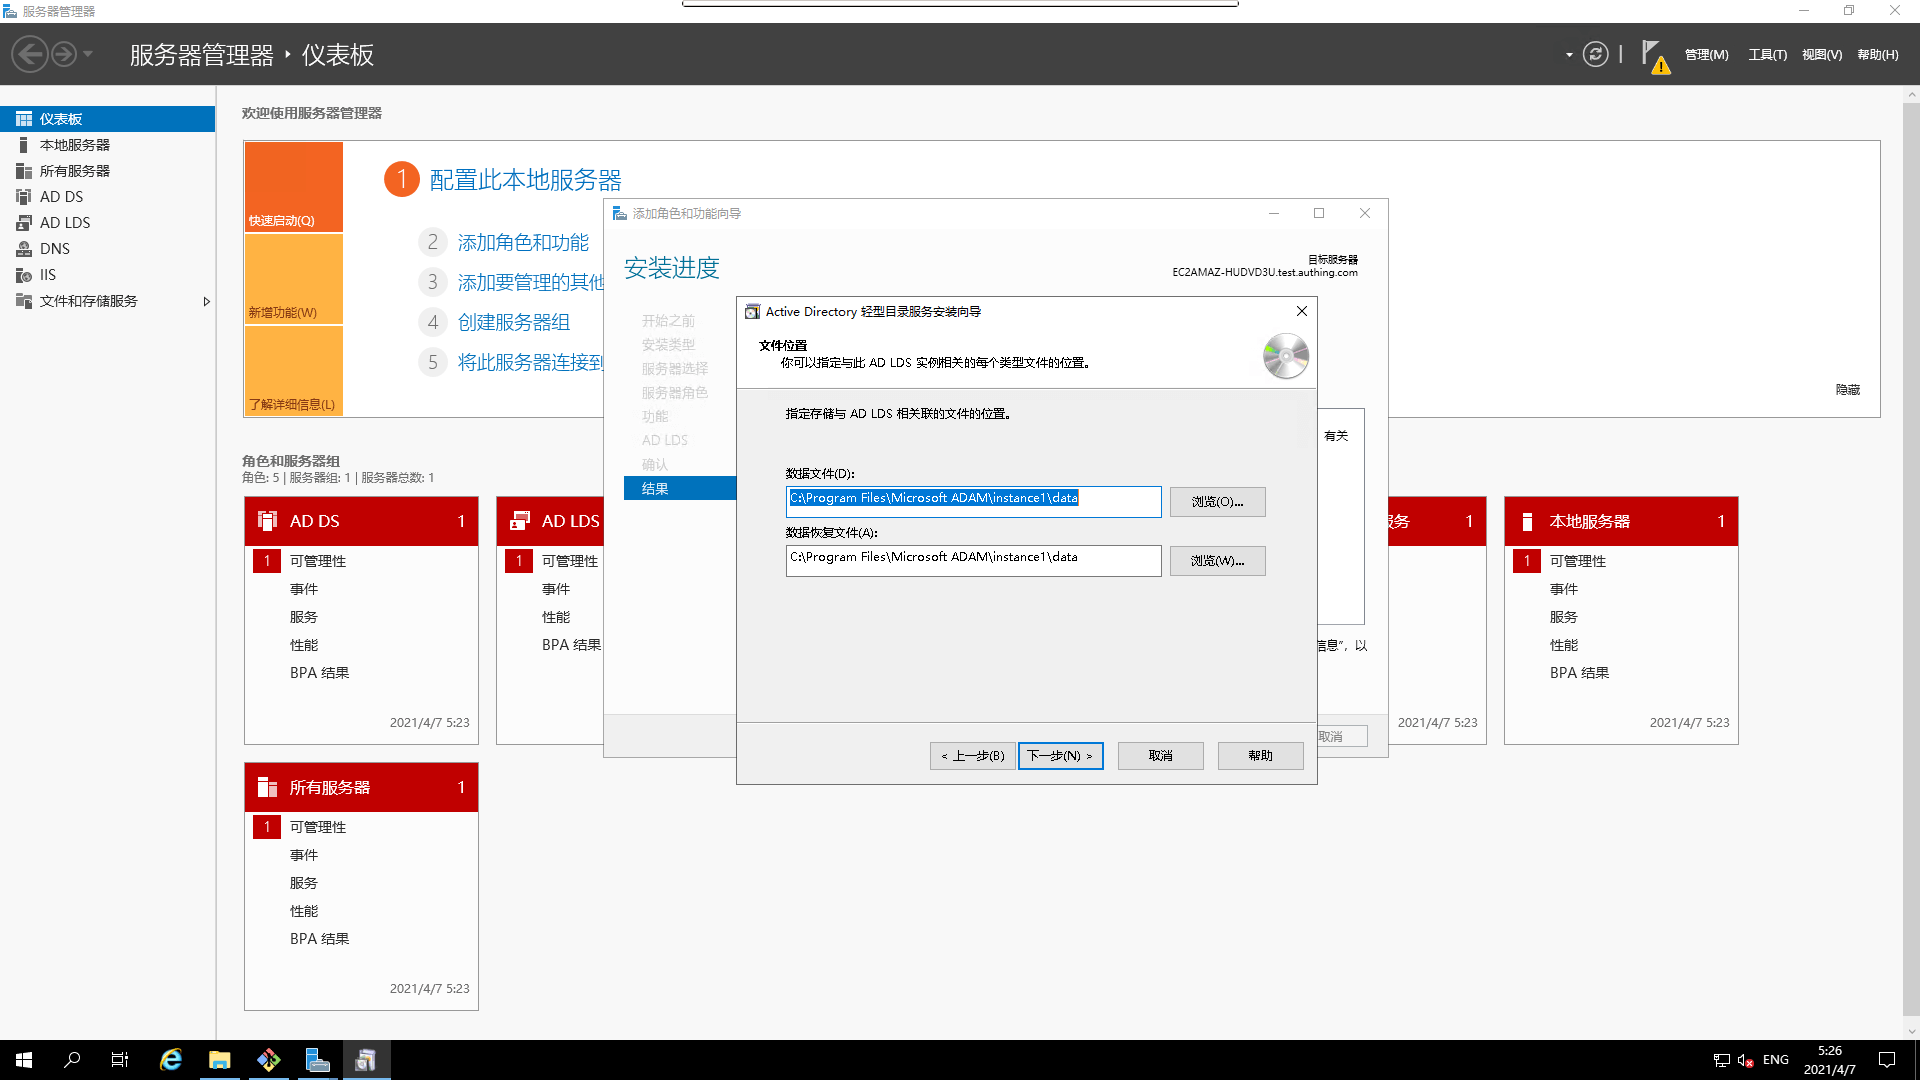This screenshot has height=1080, width=1920.
Task: Select IIS in the sidebar
Action: click(x=47, y=275)
